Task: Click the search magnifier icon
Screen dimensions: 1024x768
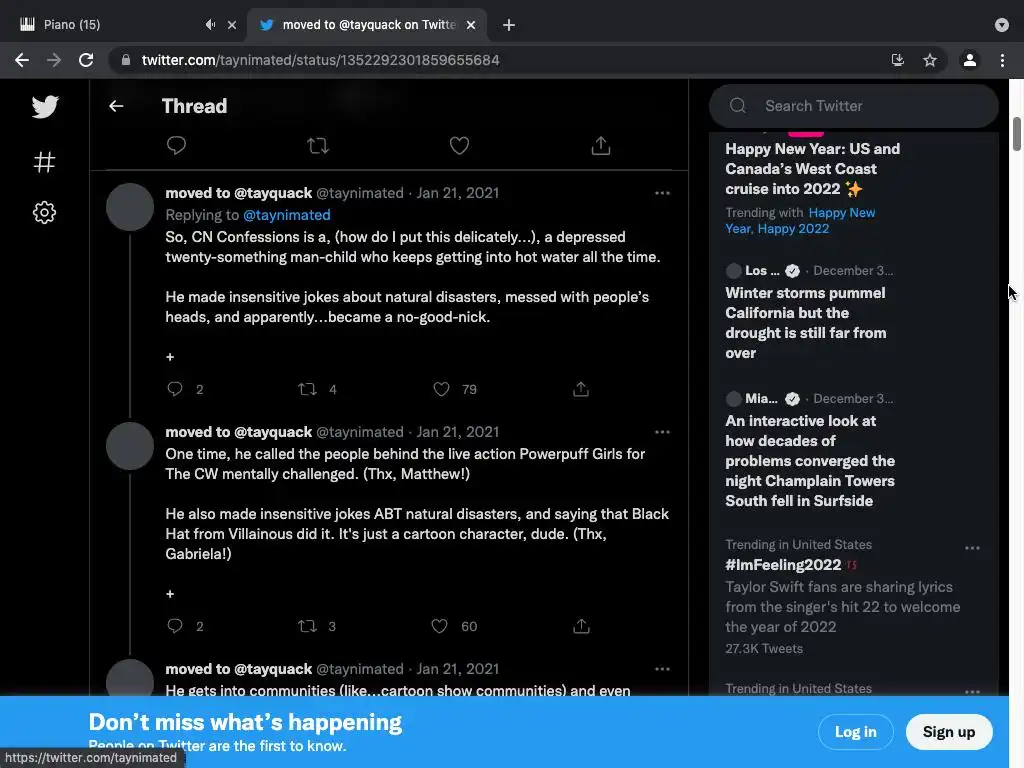Action: pos(738,106)
